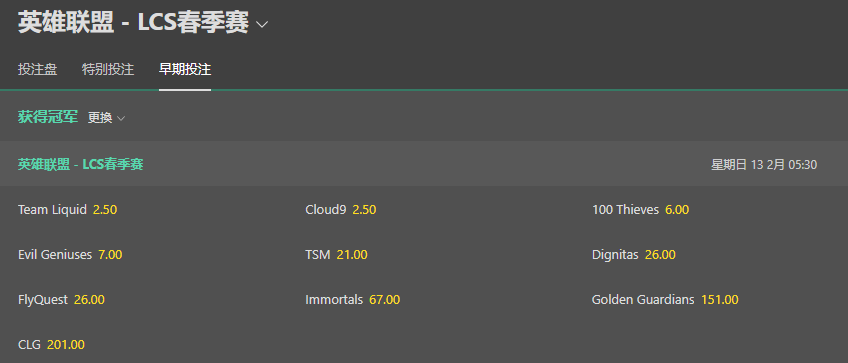
Task: Select the 早期投注 tab
Action: pos(185,69)
